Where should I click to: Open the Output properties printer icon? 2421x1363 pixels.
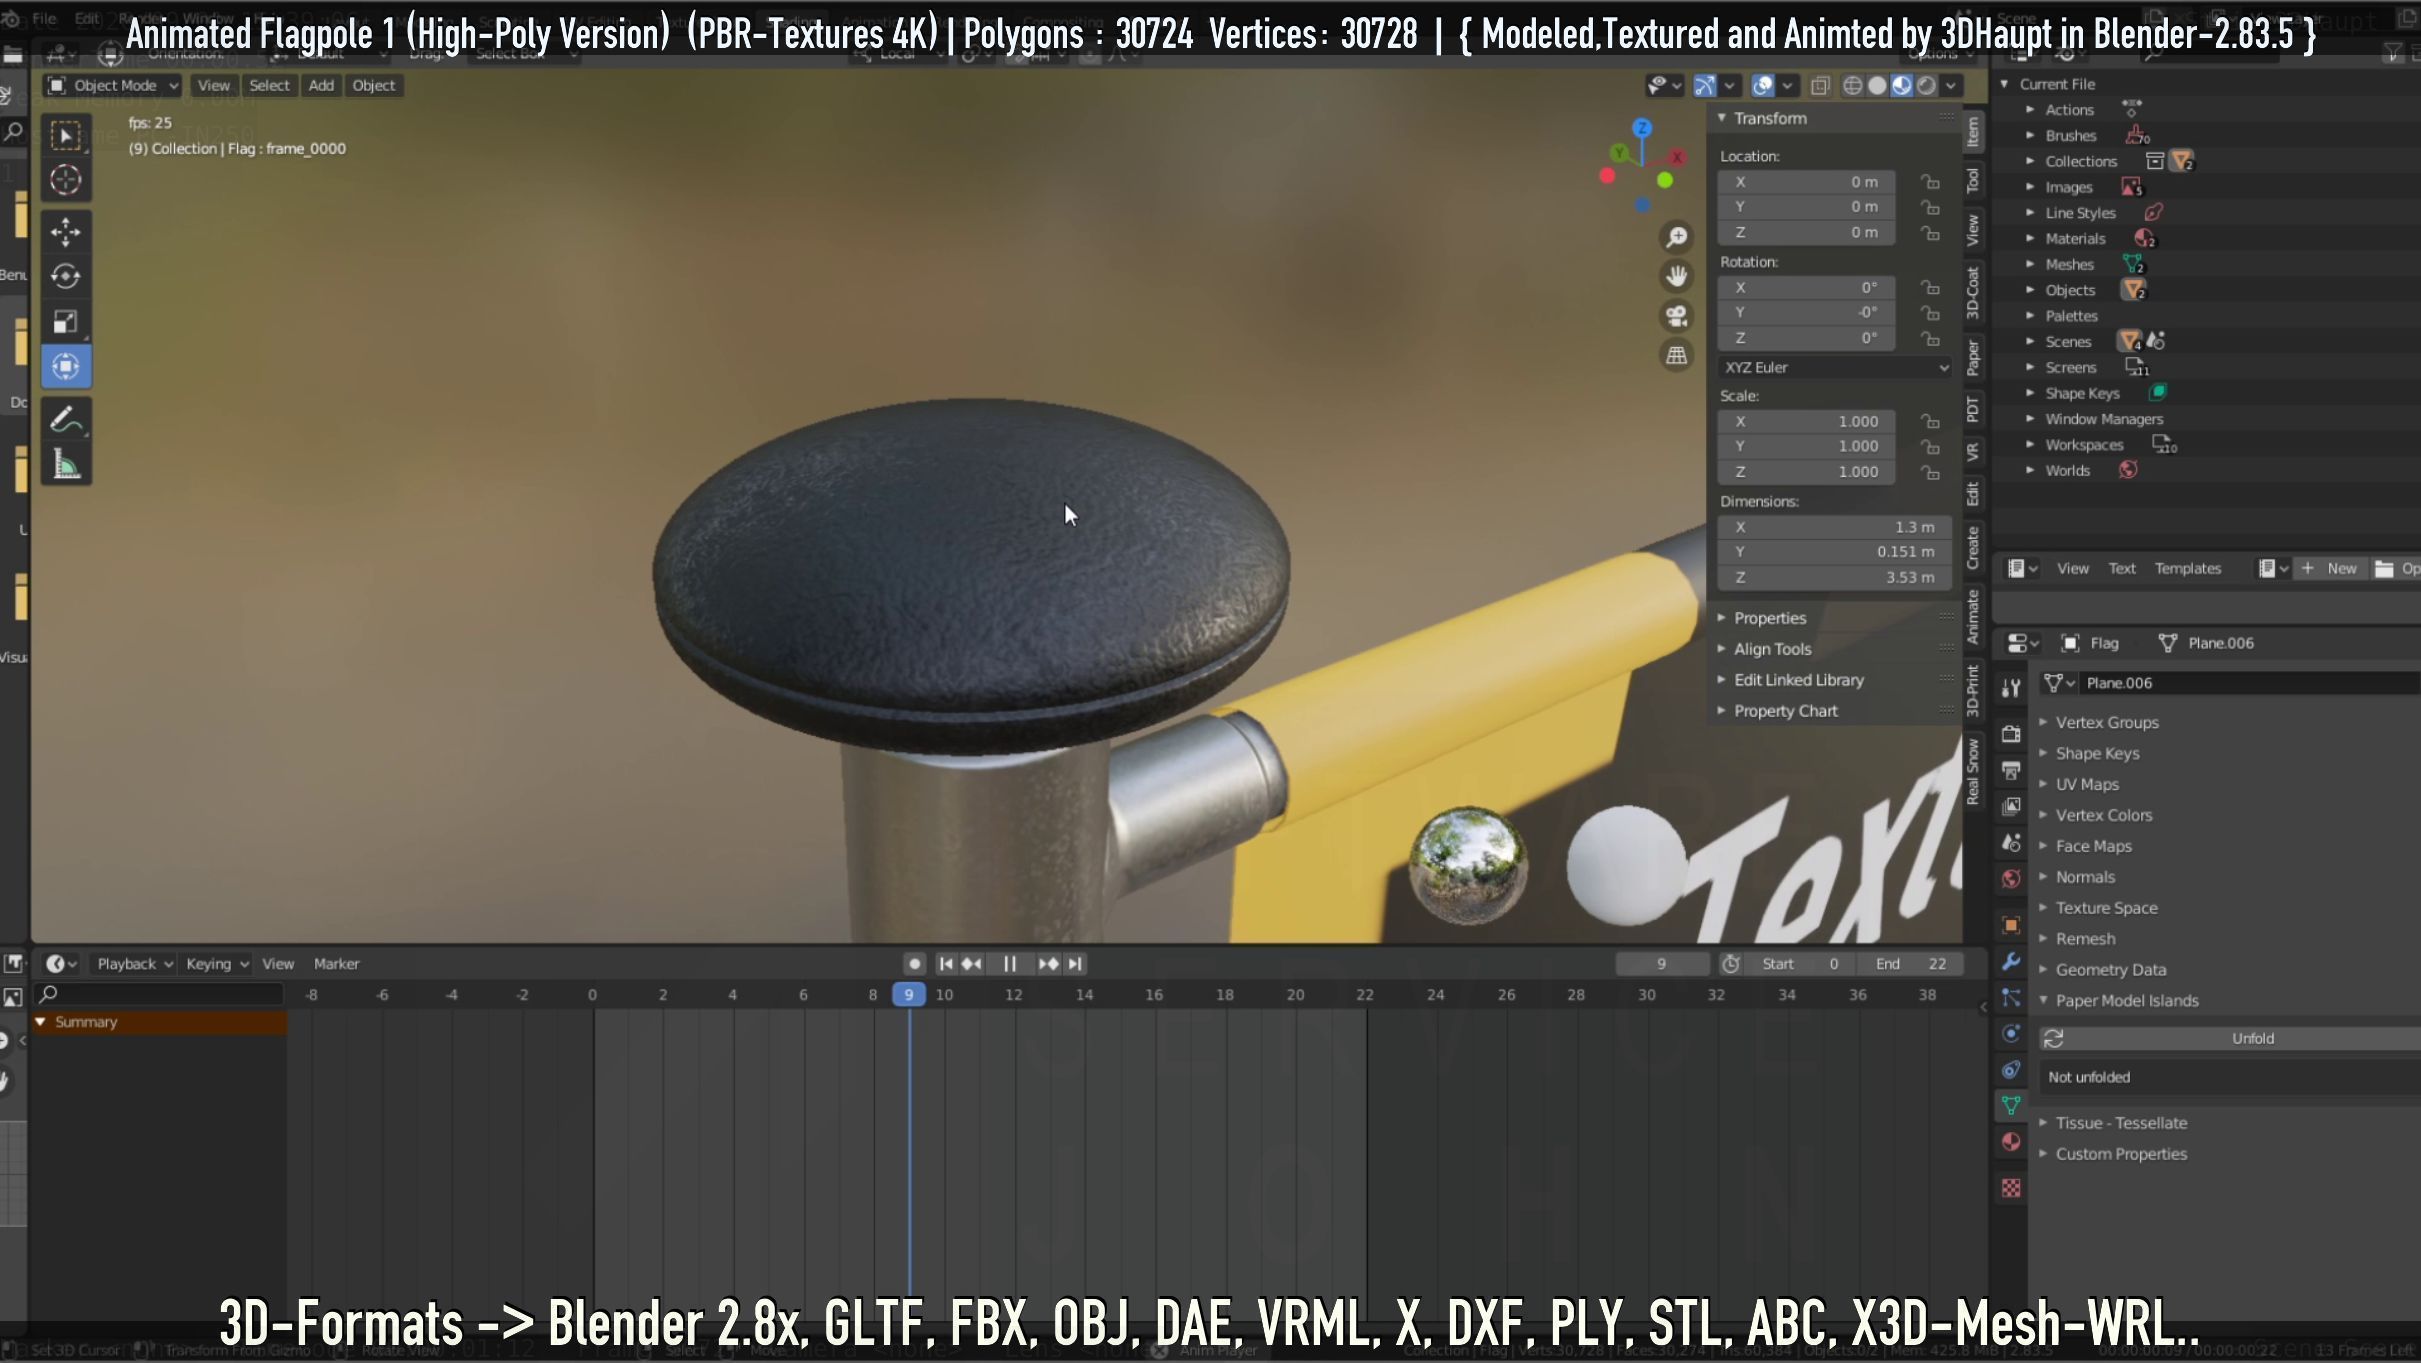point(2011,770)
